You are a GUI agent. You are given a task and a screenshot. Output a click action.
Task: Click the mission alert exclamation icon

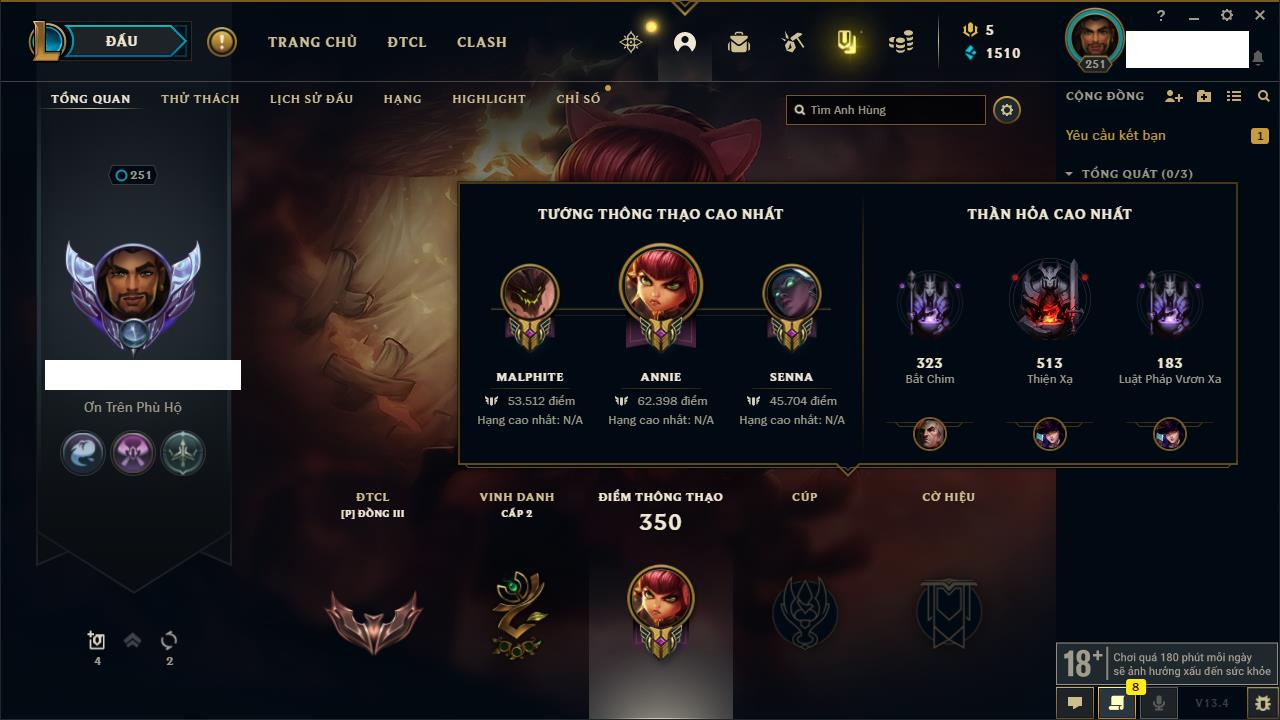pos(222,42)
